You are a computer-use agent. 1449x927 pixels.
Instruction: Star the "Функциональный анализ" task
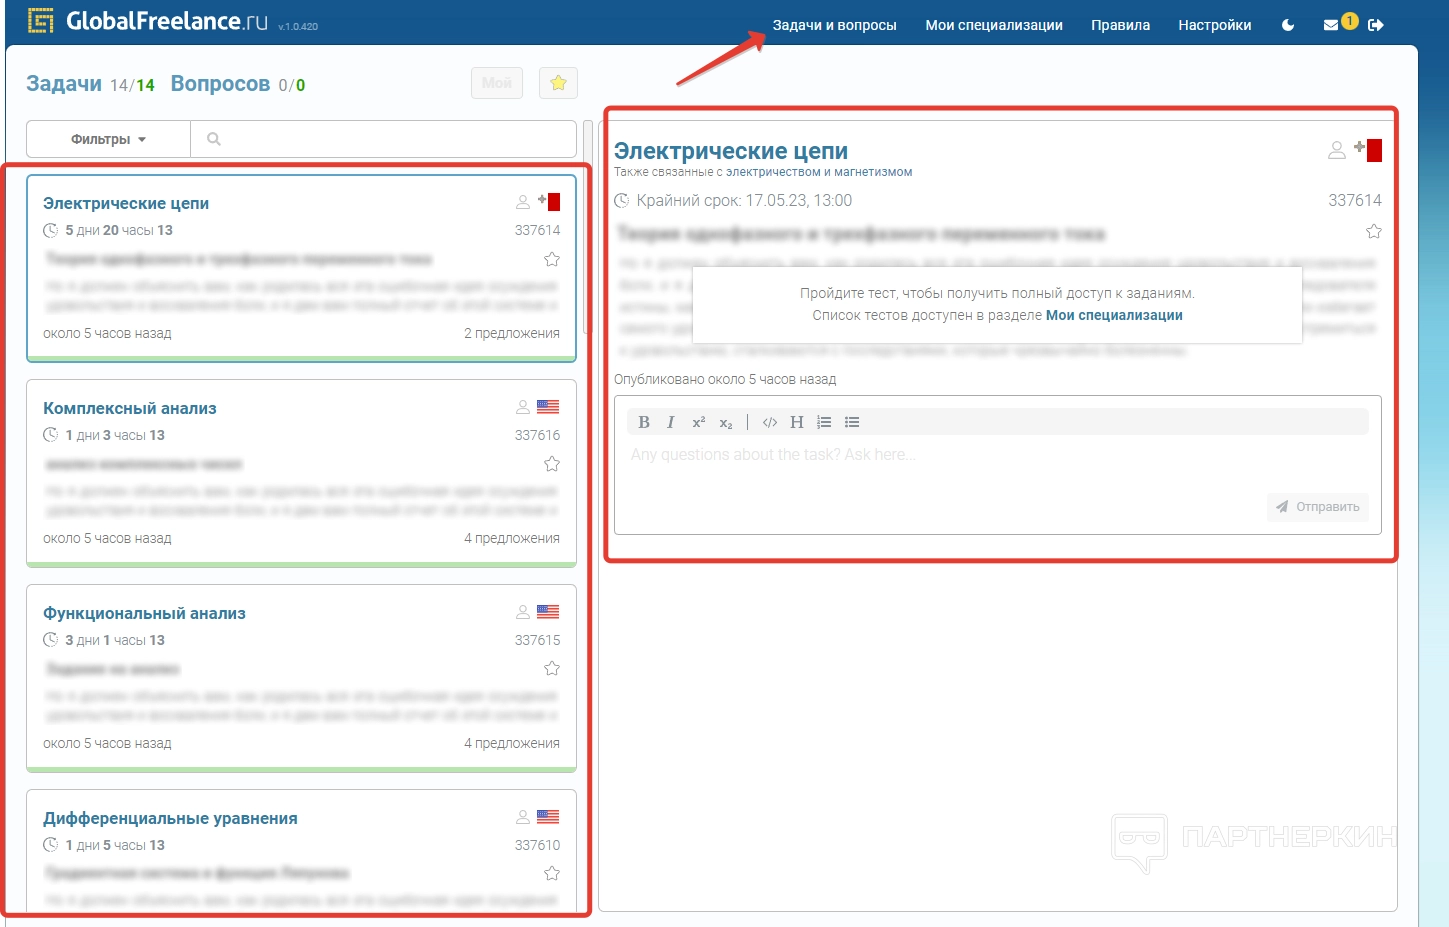click(552, 668)
